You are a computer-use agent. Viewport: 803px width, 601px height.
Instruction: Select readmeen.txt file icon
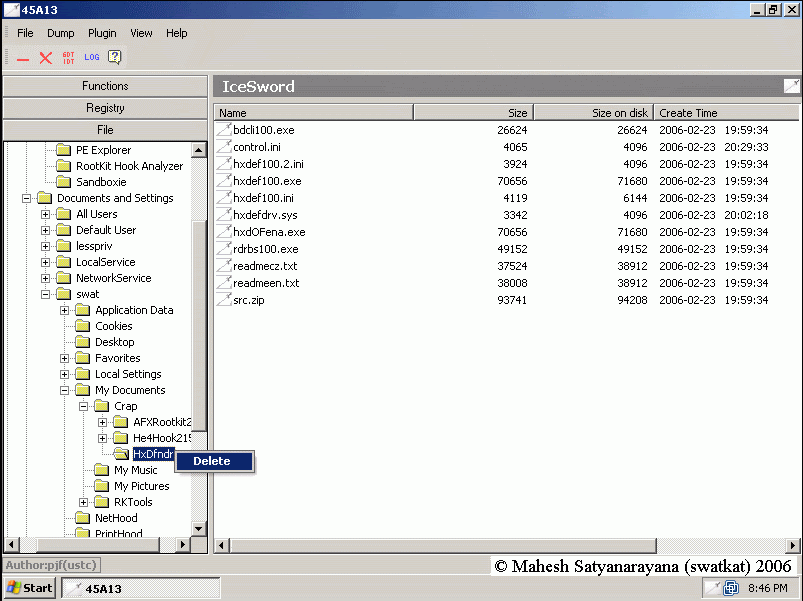(224, 282)
